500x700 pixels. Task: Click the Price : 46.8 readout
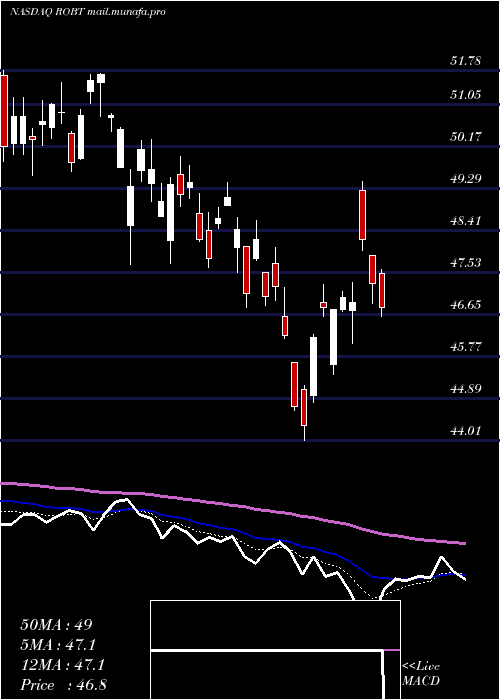coord(63,685)
